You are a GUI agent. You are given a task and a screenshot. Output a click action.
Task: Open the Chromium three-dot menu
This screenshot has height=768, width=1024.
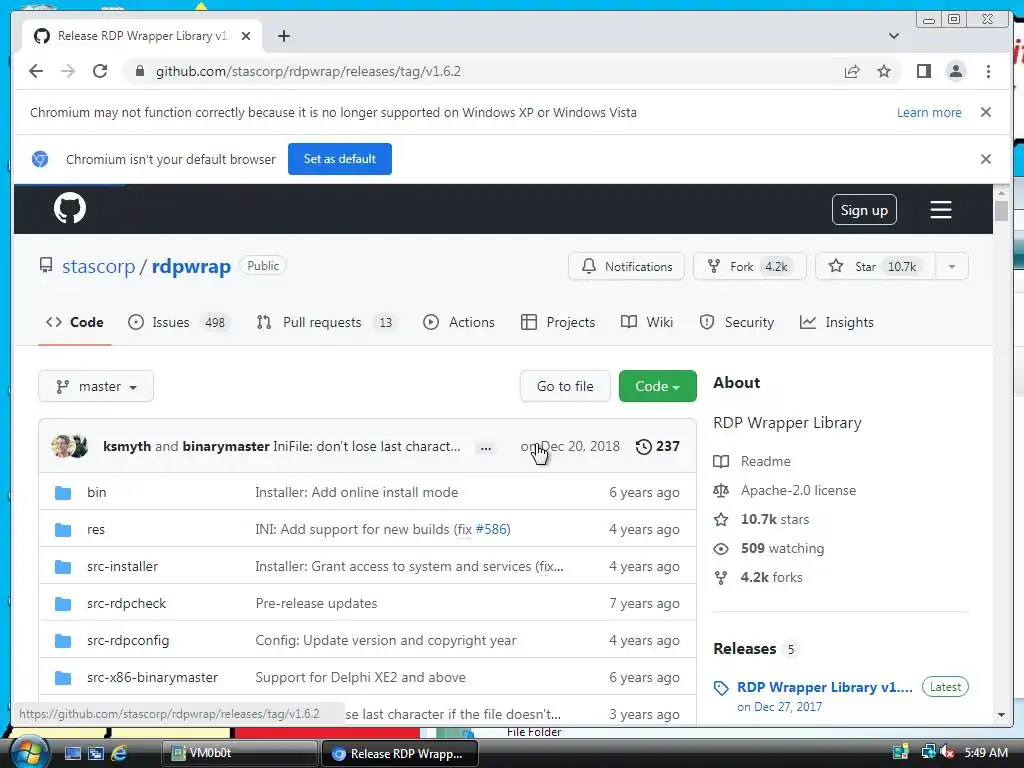pos(988,71)
